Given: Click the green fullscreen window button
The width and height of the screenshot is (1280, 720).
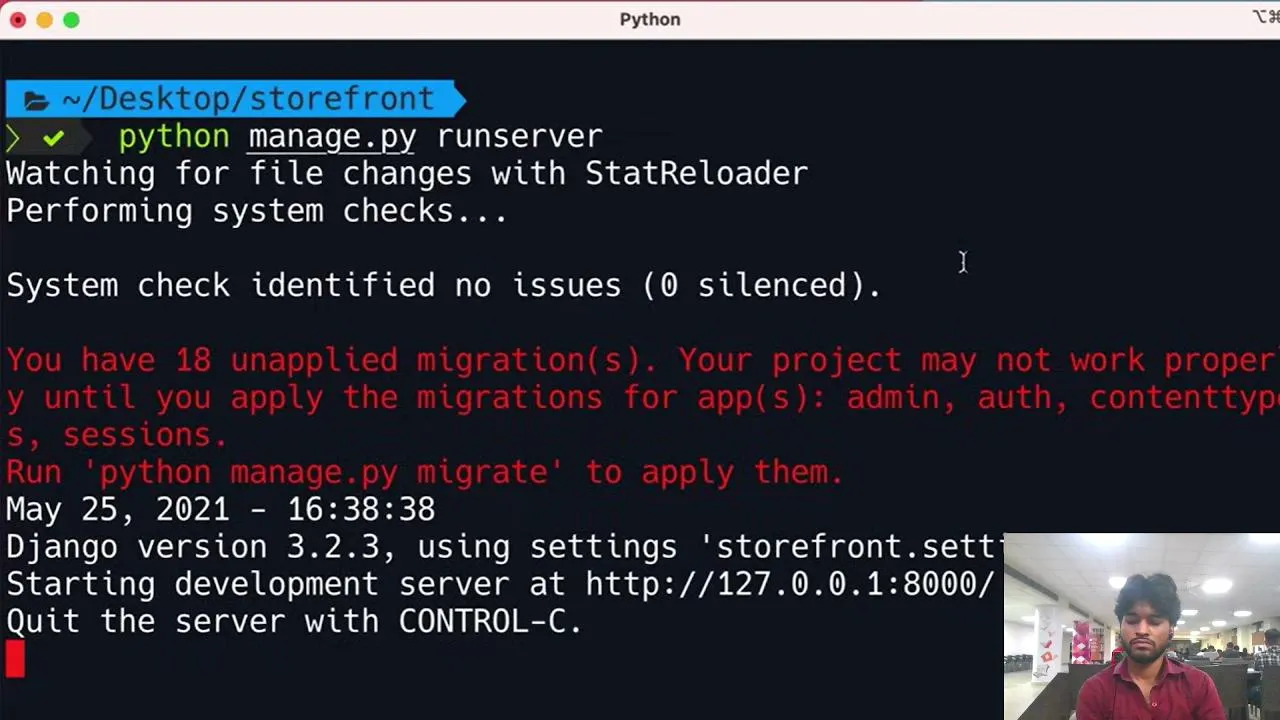Looking at the screenshot, I should coord(71,20).
